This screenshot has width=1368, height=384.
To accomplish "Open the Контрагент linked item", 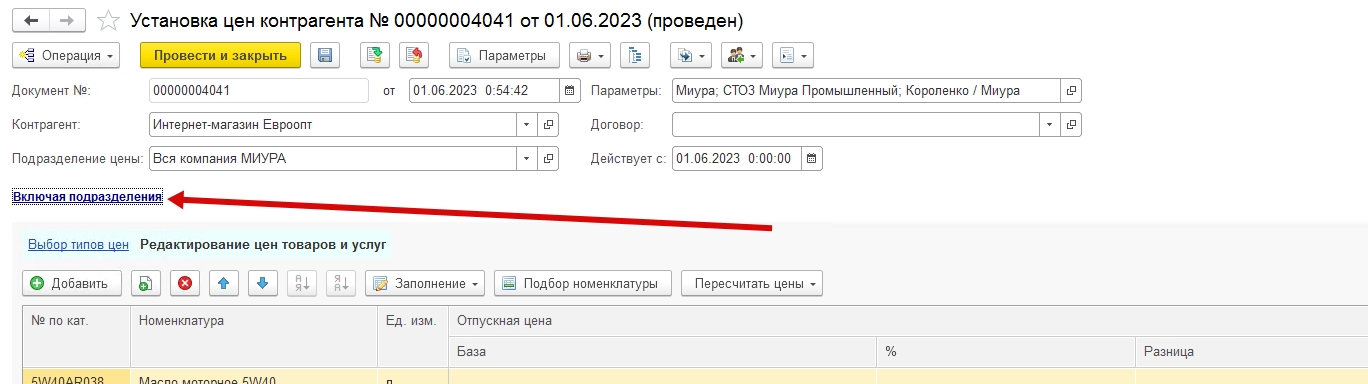I will click(x=548, y=125).
